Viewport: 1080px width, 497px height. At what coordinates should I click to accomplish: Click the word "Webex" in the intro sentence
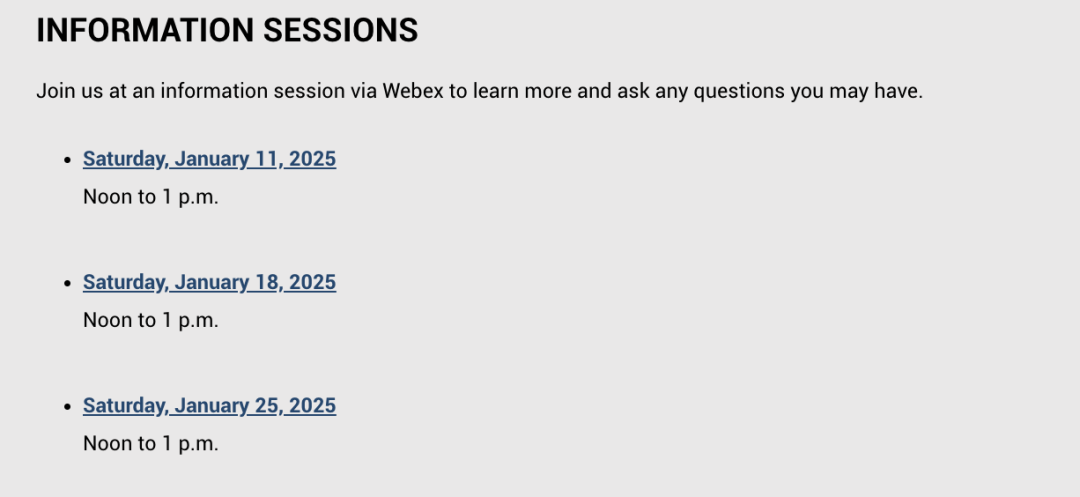(x=412, y=91)
